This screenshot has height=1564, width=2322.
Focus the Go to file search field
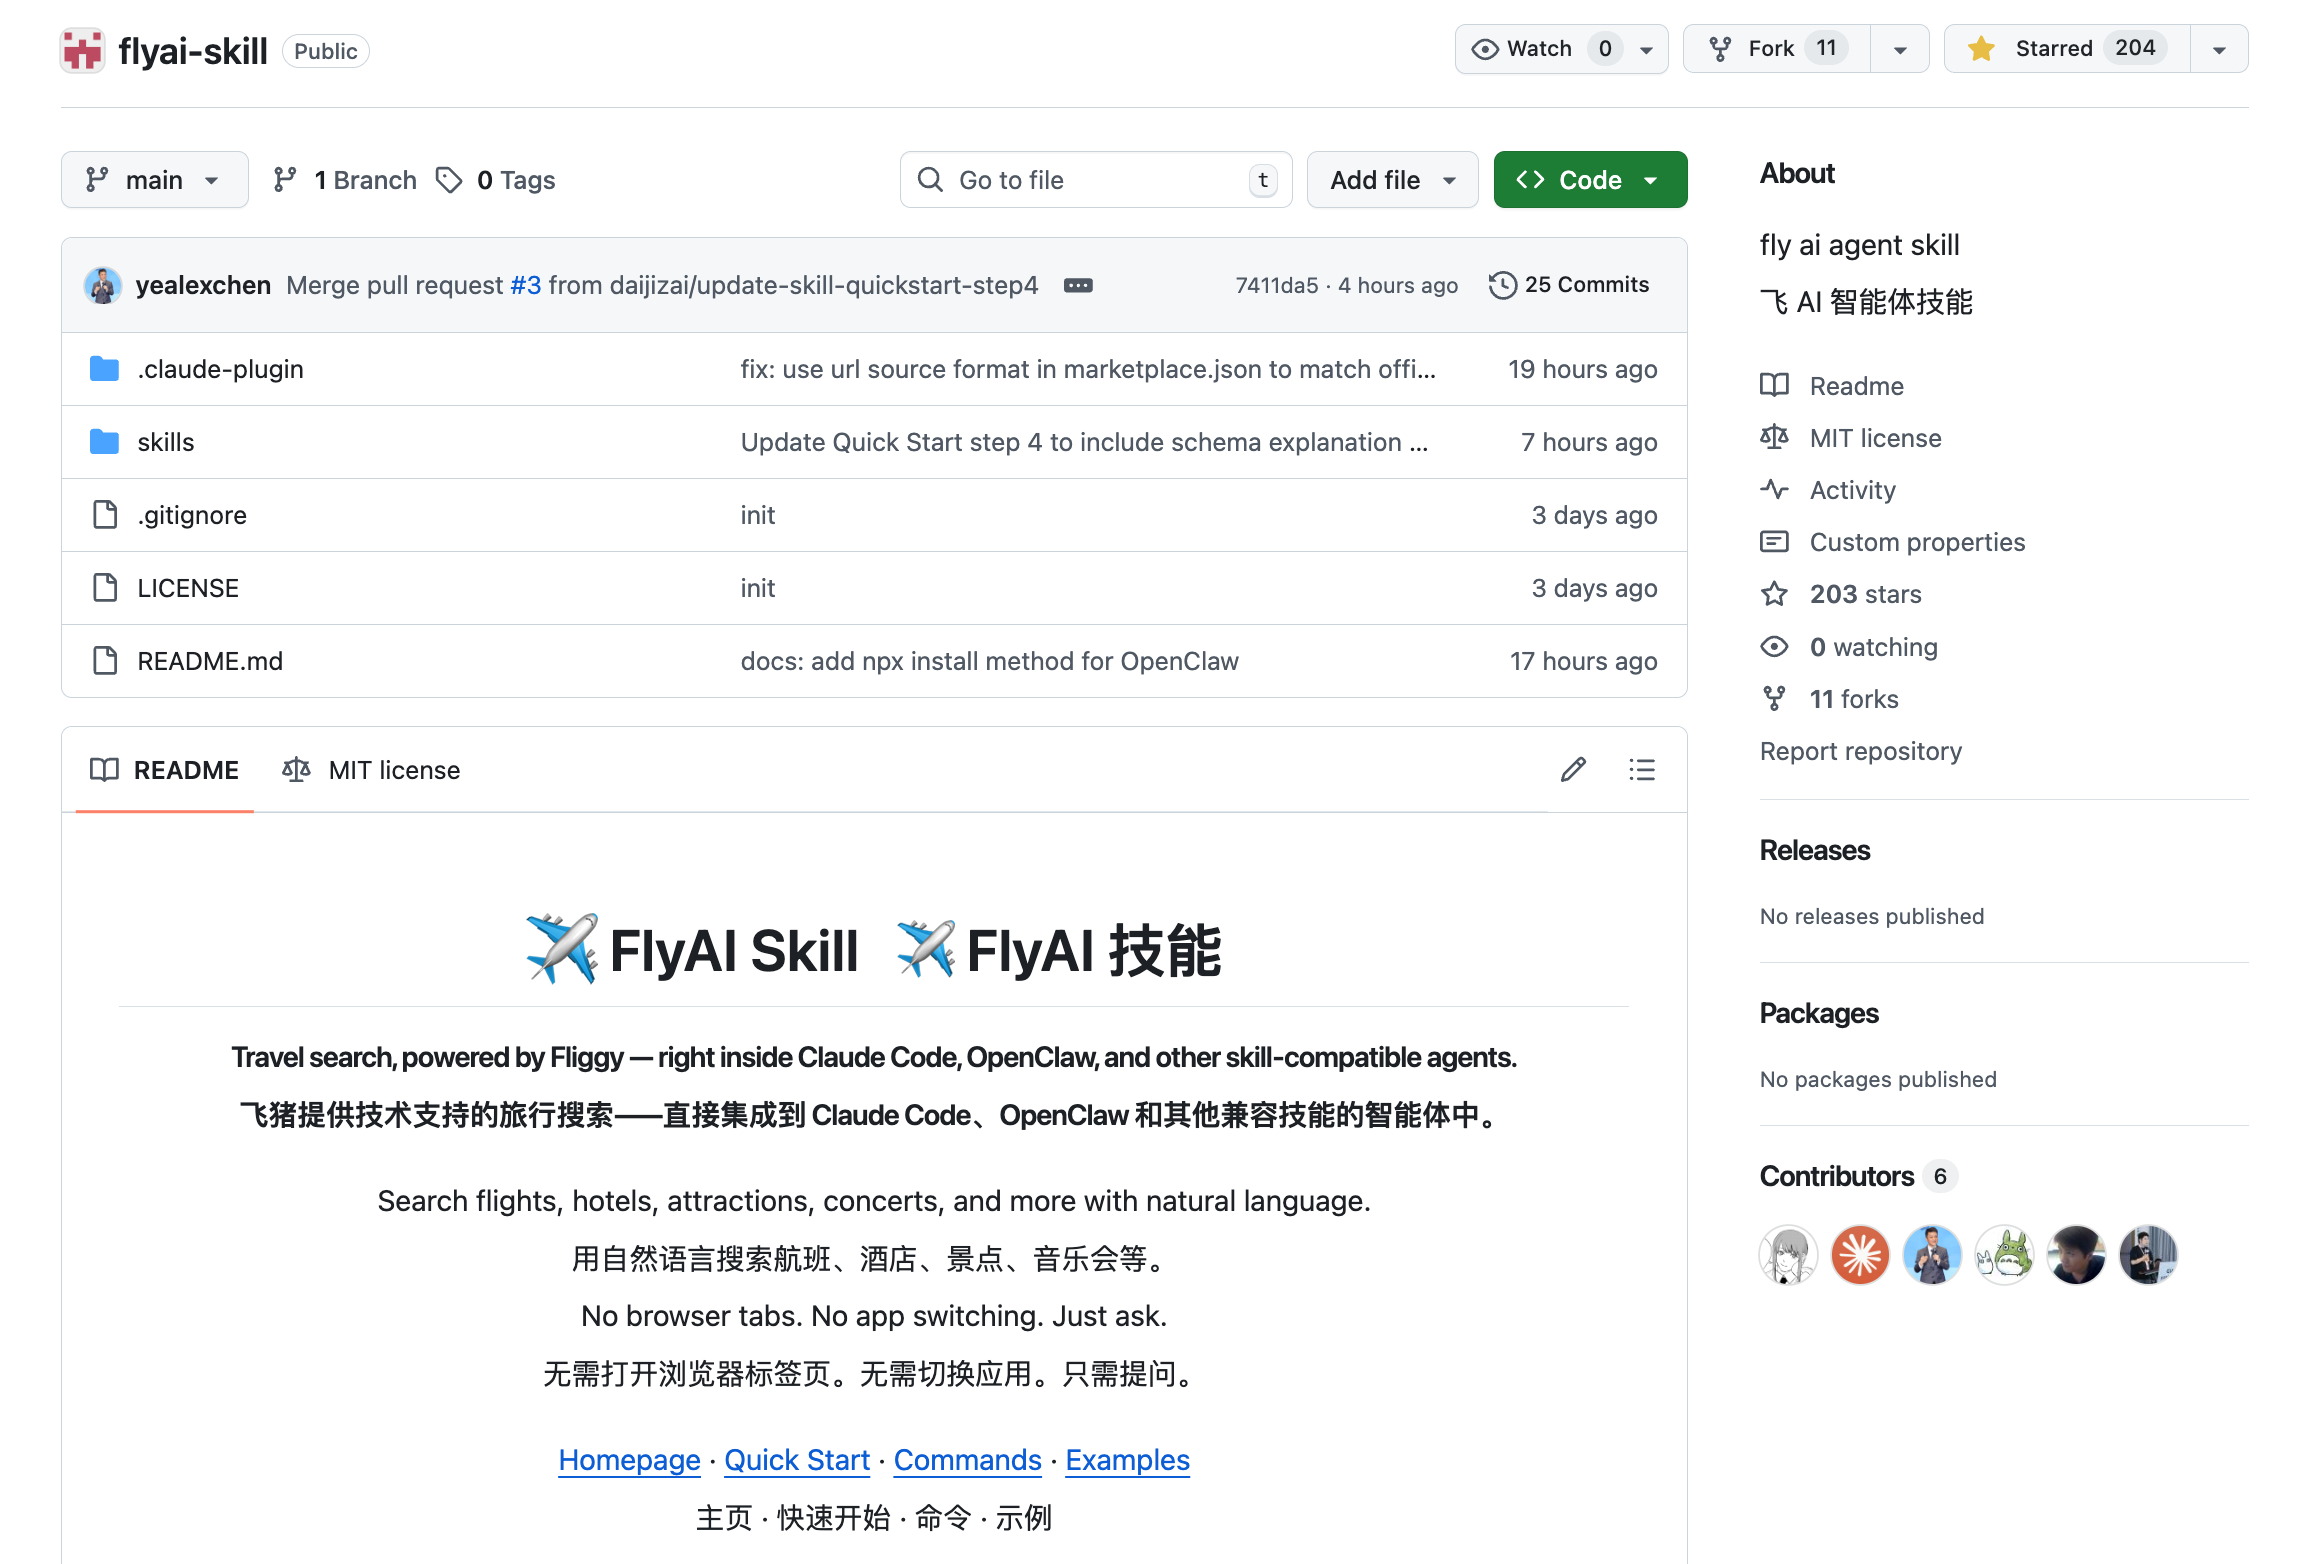pos(1095,180)
